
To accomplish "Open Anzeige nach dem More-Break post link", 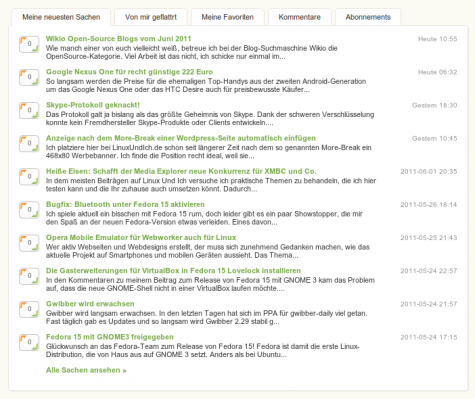I will (x=181, y=138).
